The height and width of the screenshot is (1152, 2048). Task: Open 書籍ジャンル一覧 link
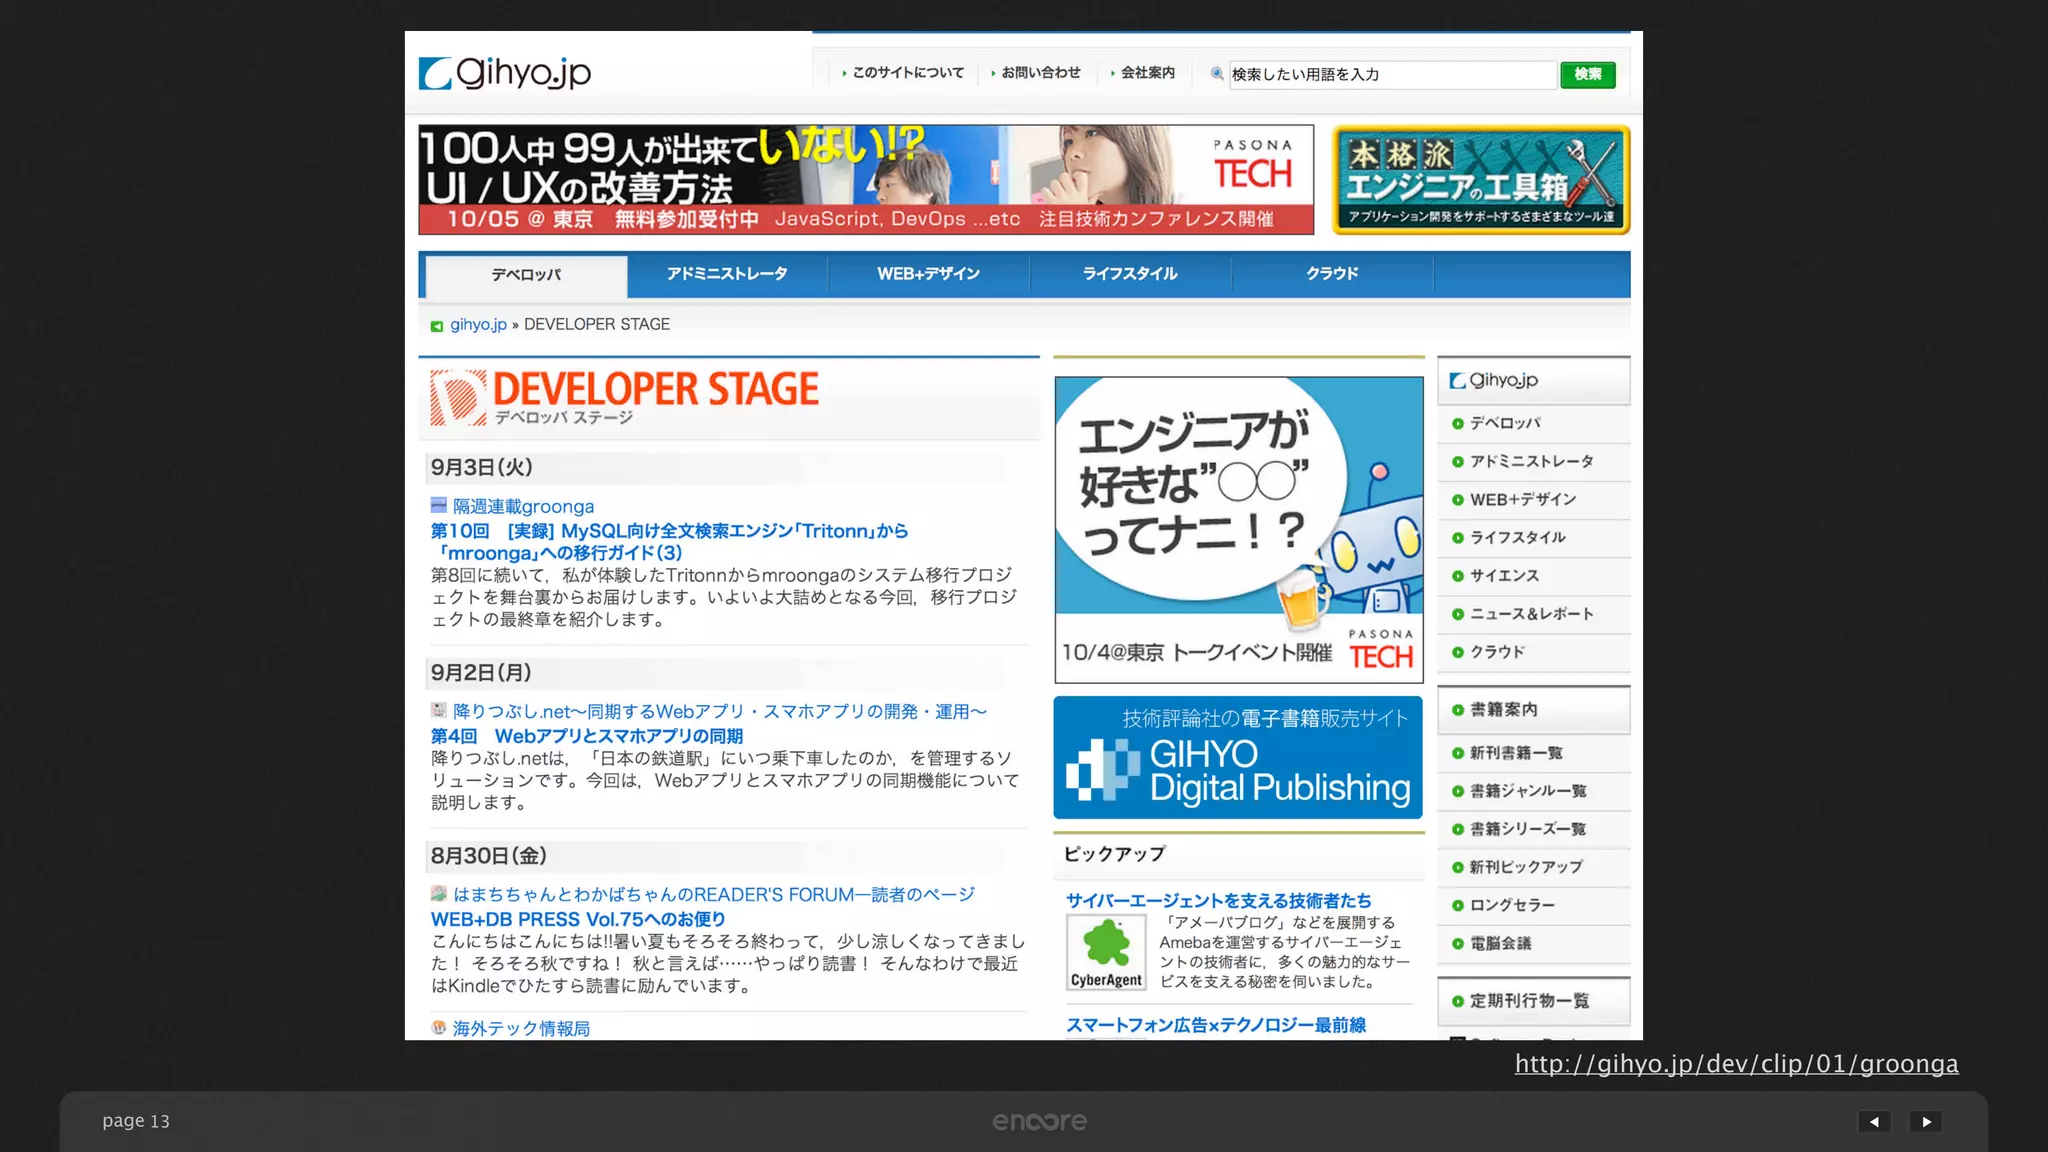[x=1528, y=791]
